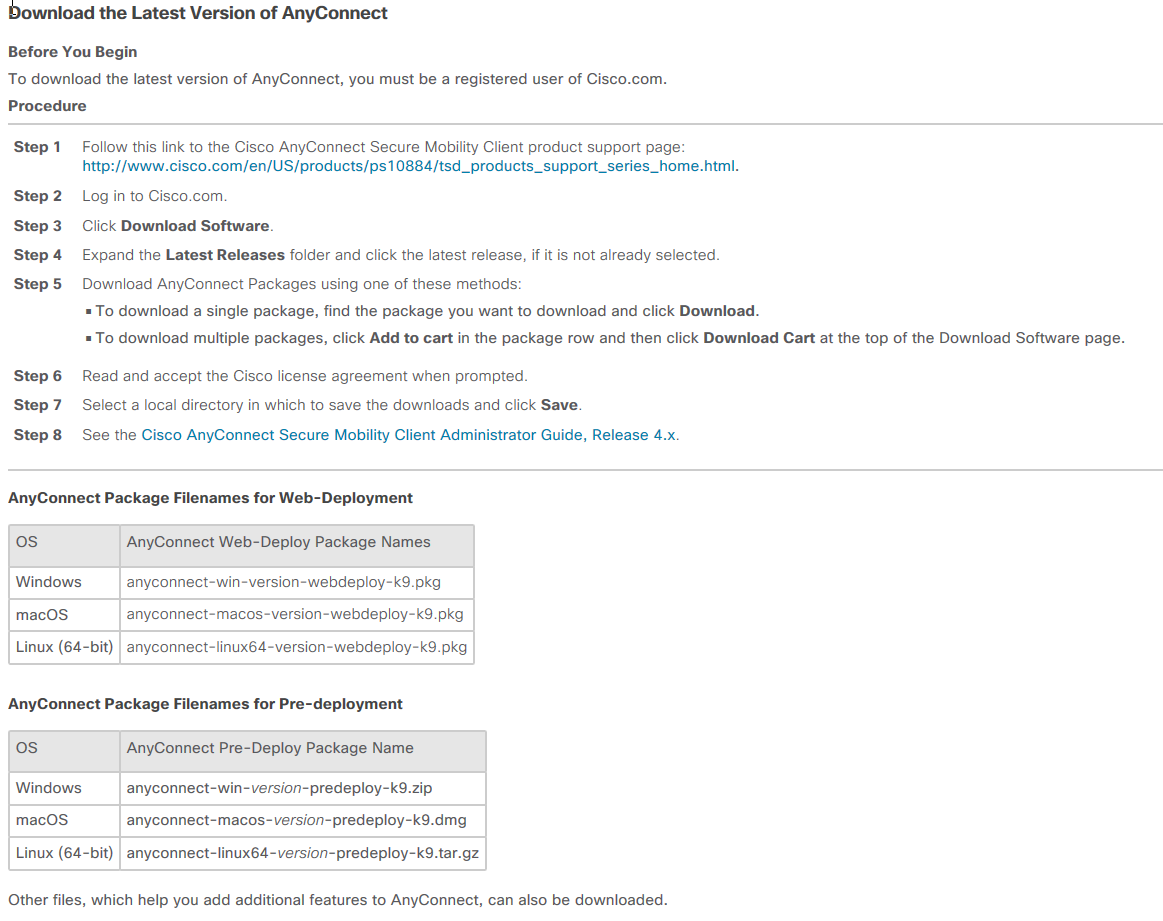Viewport: 1163px width, 921px height.
Task: Click the bold 'Save' text in Step 7
Action: [x=559, y=405]
